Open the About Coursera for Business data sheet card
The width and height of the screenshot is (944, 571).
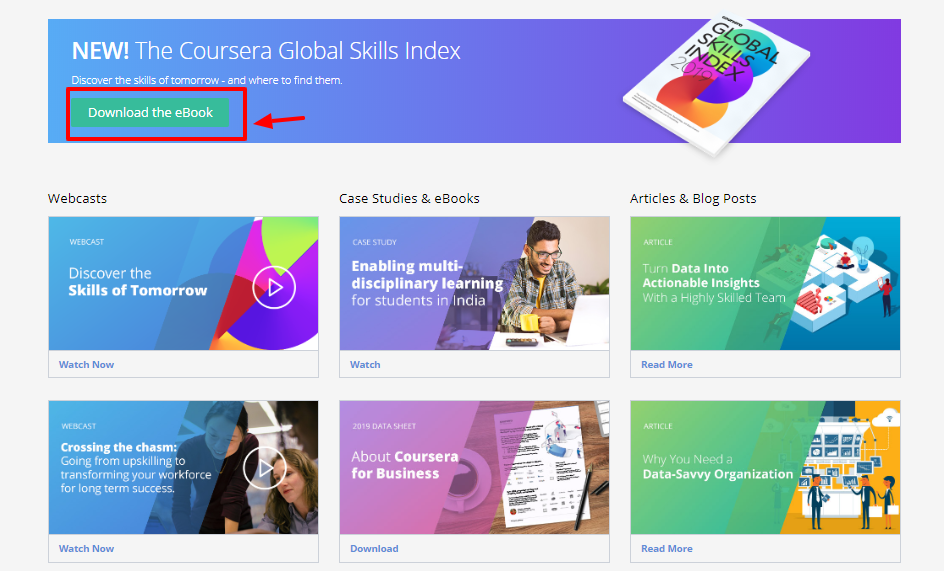[x=474, y=467]
